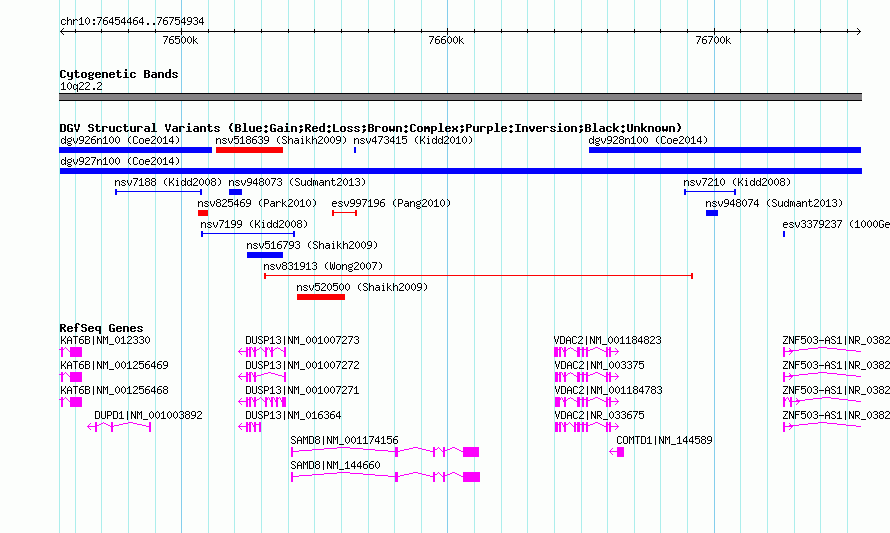Click the VDAC2|NM_001184823 label
This screenshot has width=890, height=533.
608,340
